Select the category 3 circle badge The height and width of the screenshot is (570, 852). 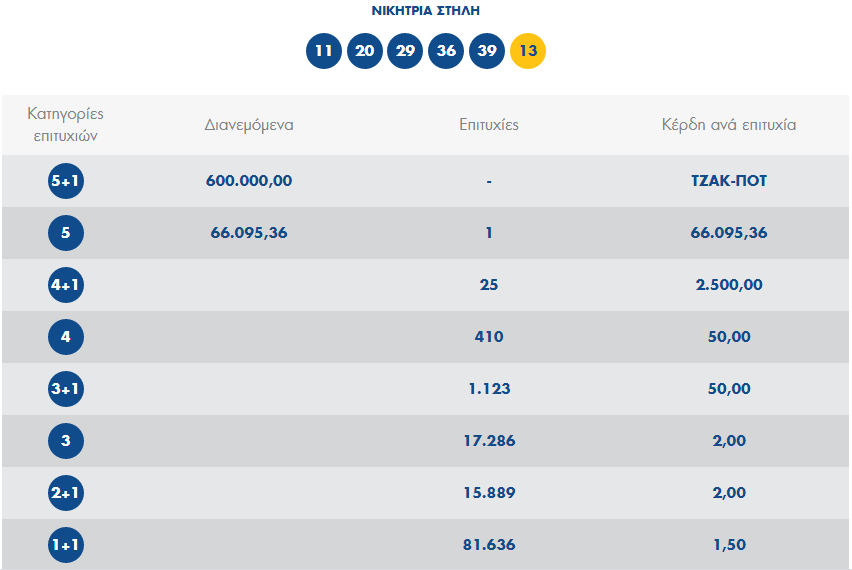click(66, 441)
